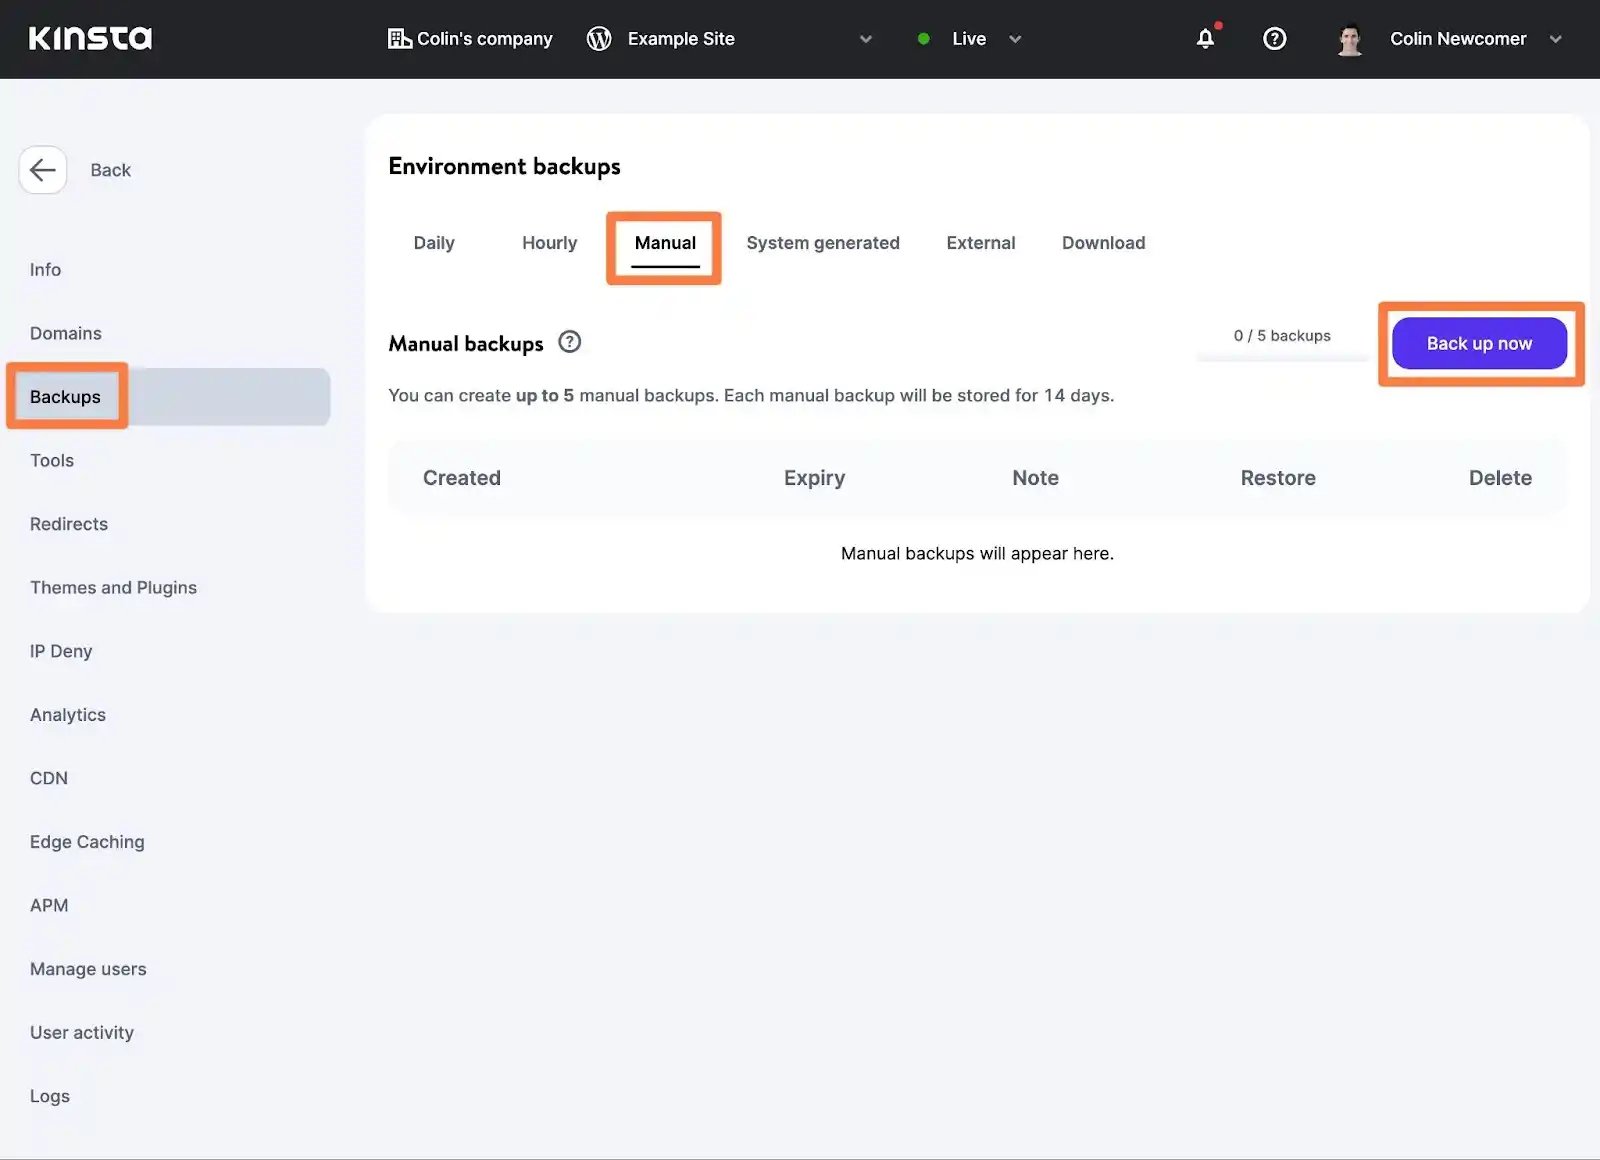
Task: Open the External backups tab
Action: coord(980,243)
